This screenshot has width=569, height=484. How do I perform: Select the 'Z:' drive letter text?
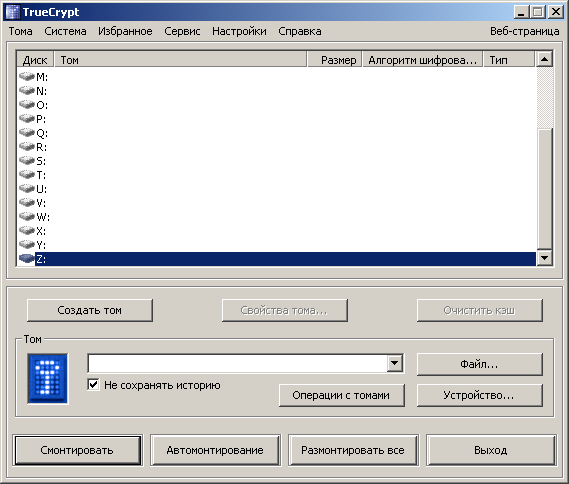click(x=41, y=259)
